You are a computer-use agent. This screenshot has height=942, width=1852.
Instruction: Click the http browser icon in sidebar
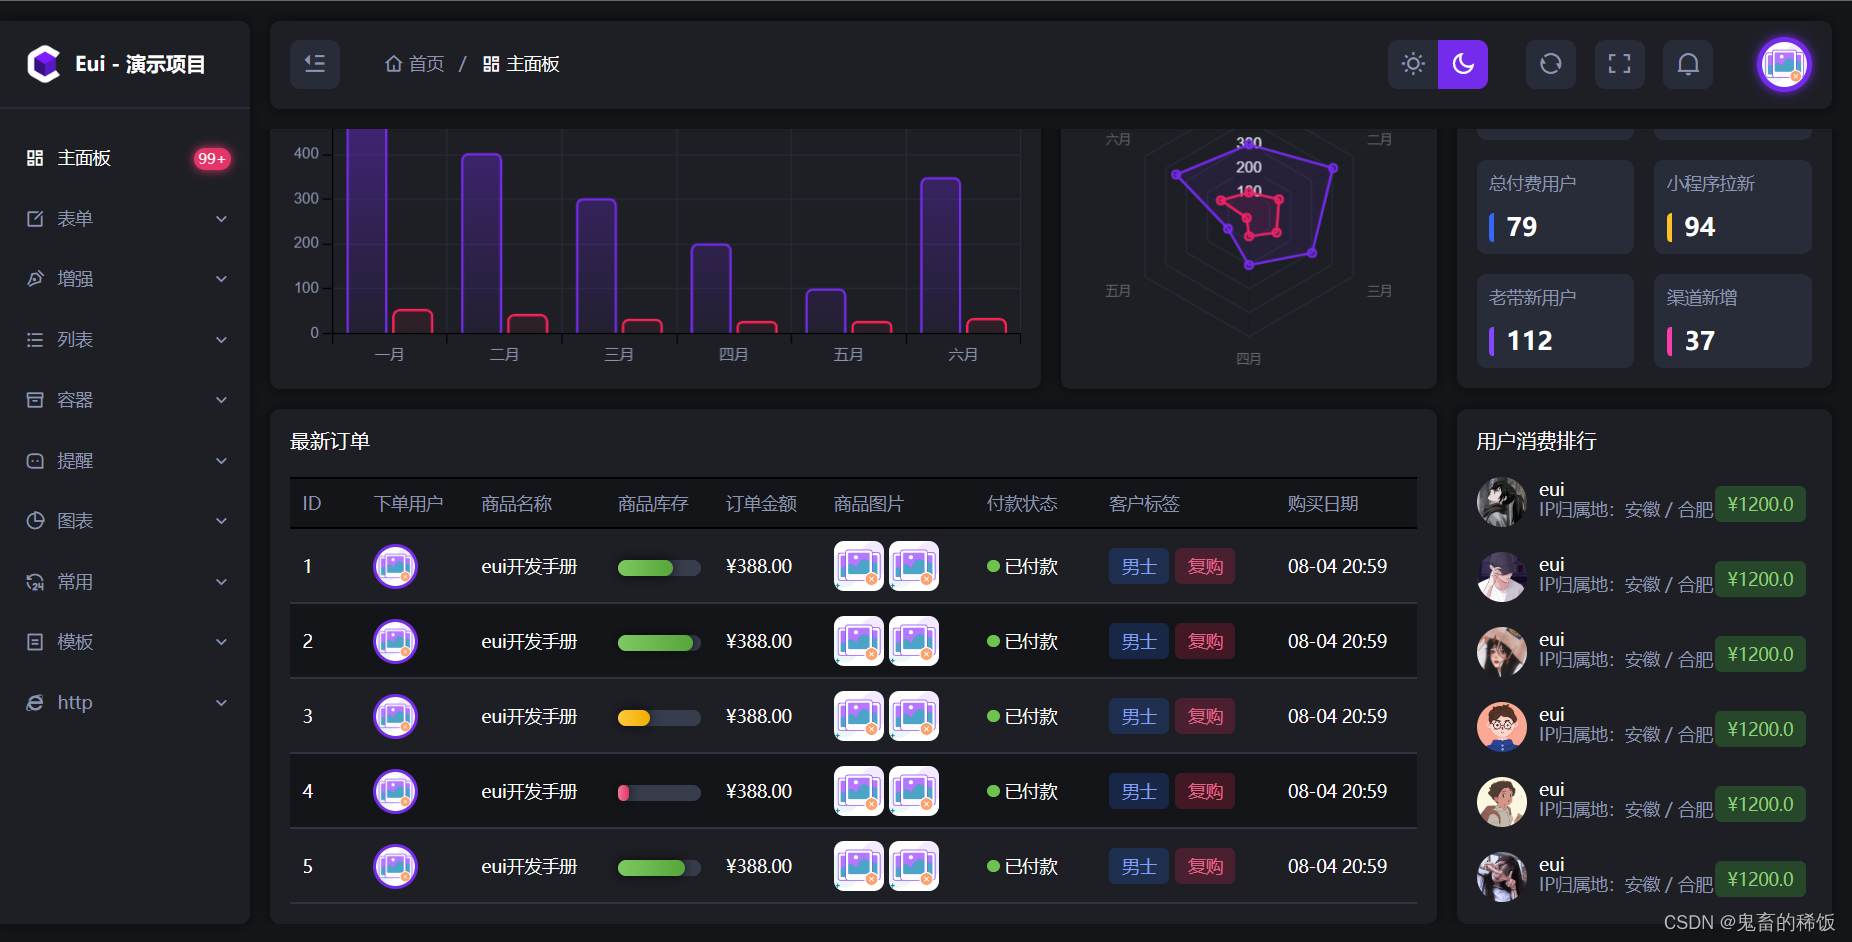[35, 703]
